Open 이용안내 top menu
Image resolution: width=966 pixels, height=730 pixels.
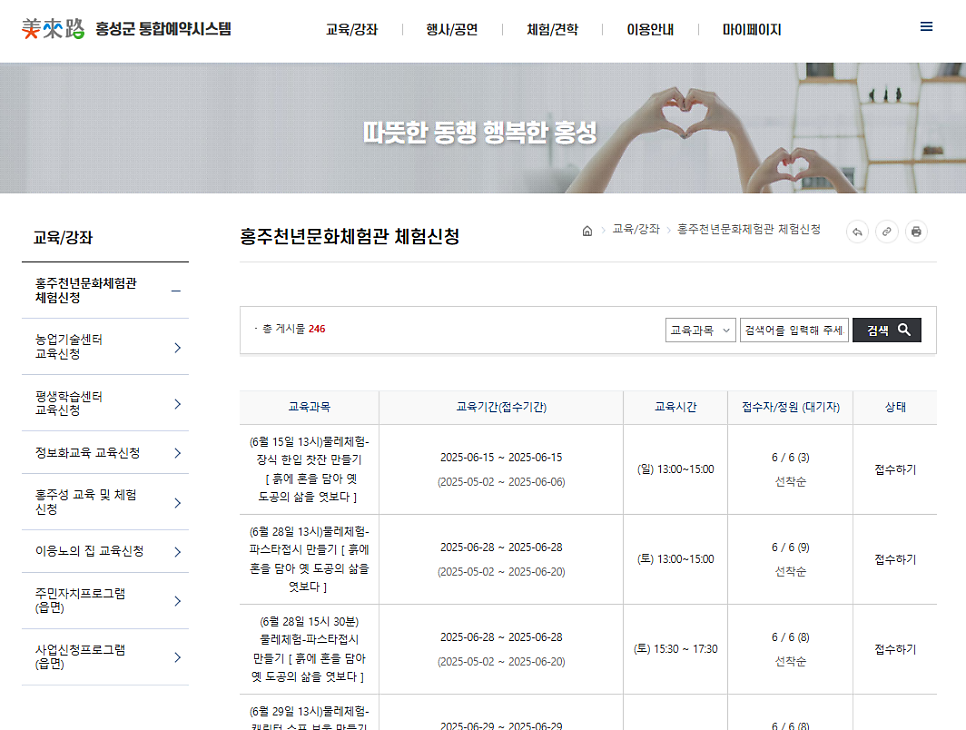651,30
